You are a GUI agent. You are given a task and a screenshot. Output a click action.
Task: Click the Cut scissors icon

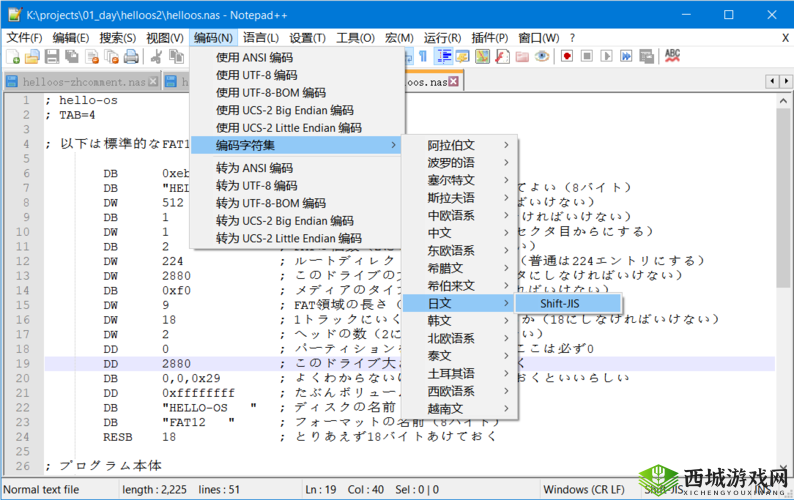(156, 57)
